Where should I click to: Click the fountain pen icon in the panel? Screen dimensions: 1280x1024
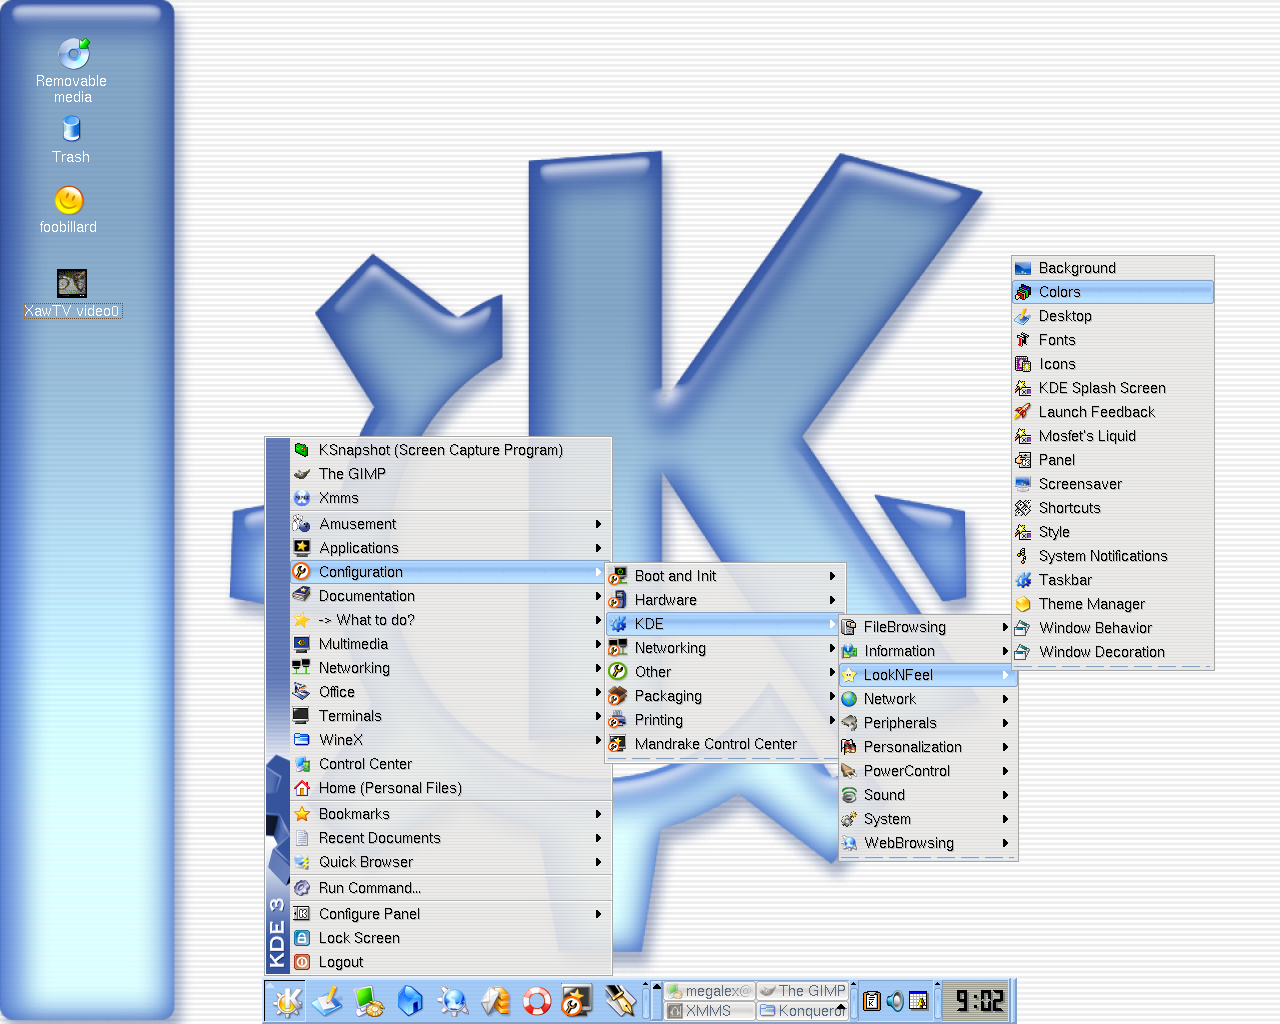(x=620, y=1001)
